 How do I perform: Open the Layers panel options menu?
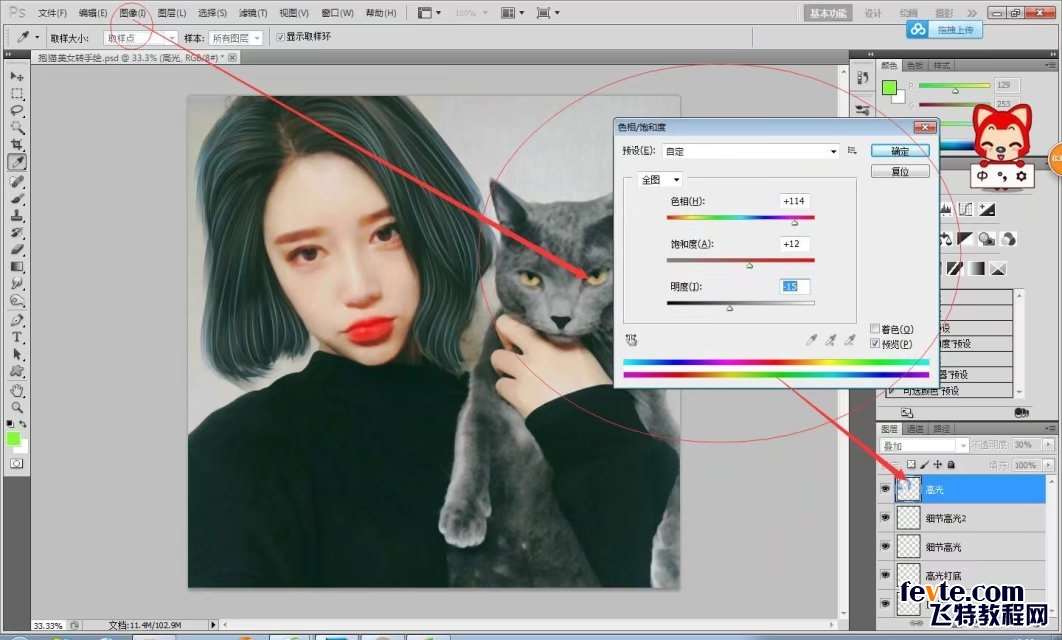point(1050,429)
